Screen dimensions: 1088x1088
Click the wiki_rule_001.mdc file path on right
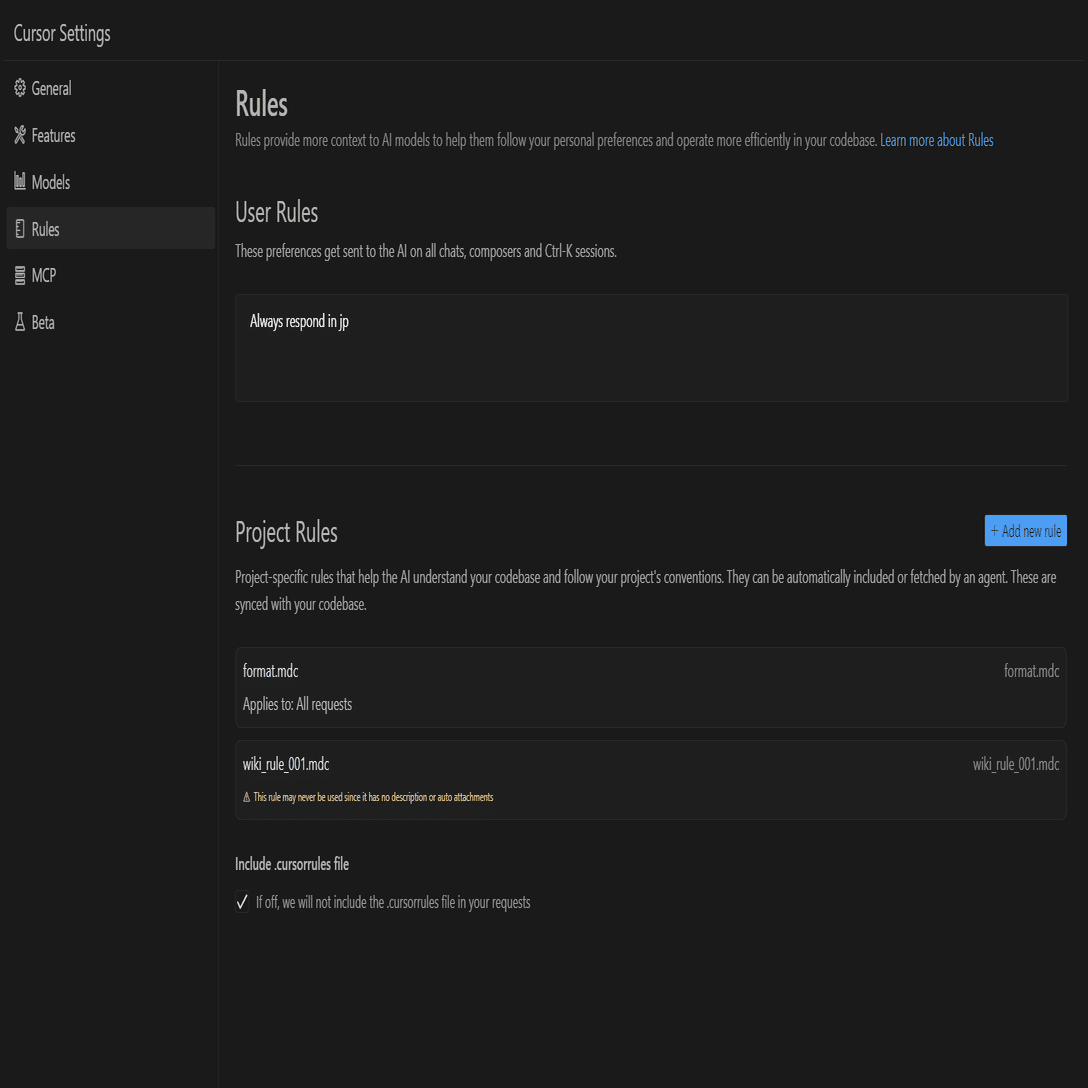(x=1015, y=765)
